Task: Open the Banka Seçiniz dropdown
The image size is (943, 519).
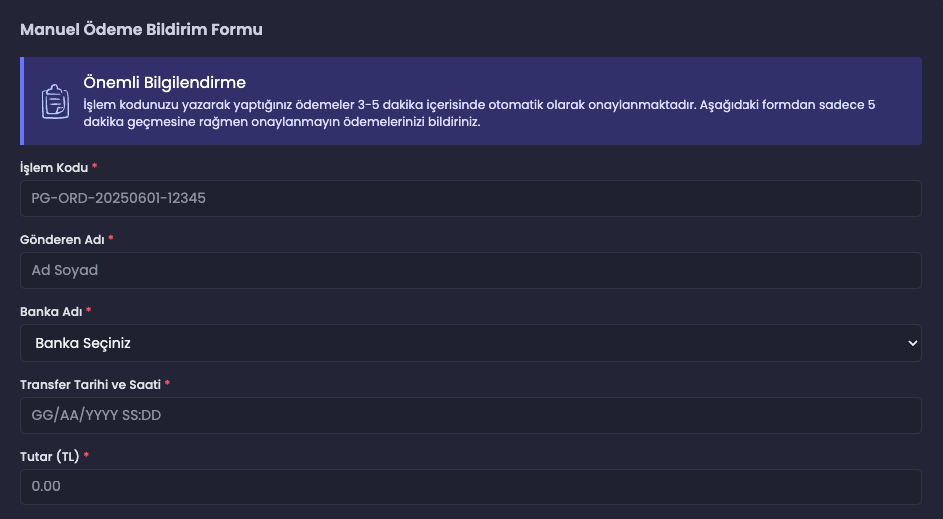Action: (471, 343)
